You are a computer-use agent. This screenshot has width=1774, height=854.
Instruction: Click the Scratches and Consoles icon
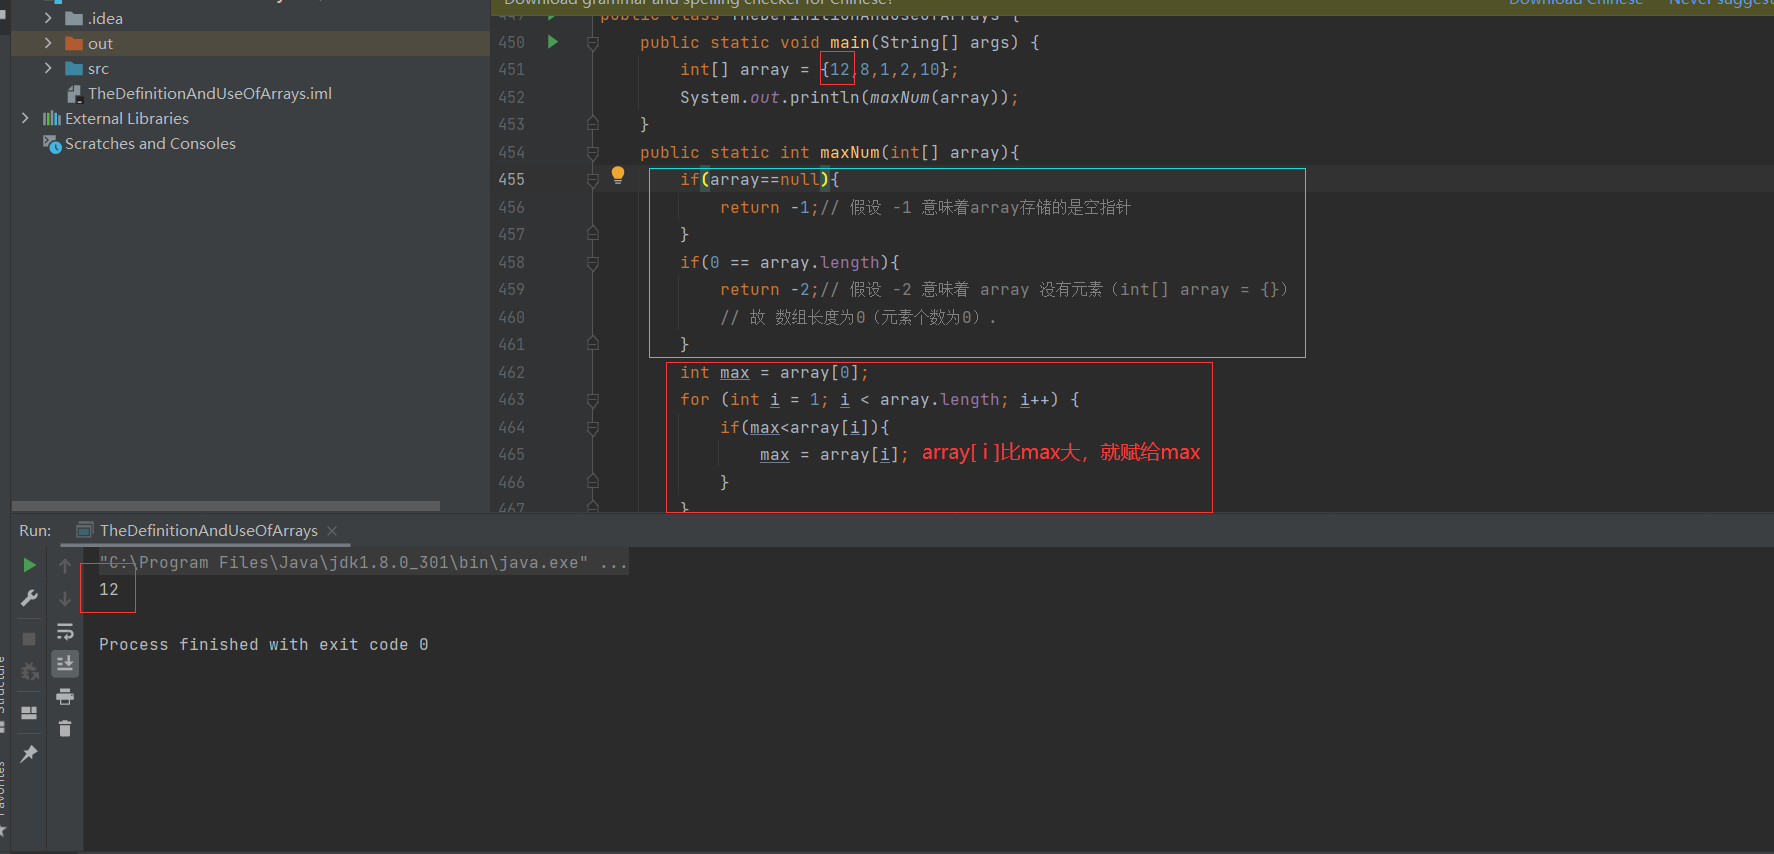[x=52, y=144]
